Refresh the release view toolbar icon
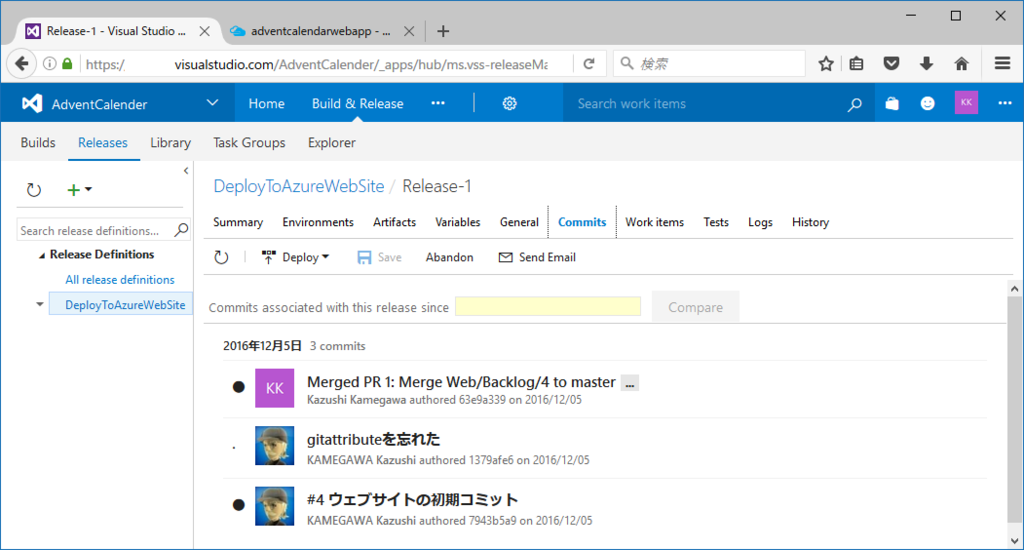 tap(222, 257)
